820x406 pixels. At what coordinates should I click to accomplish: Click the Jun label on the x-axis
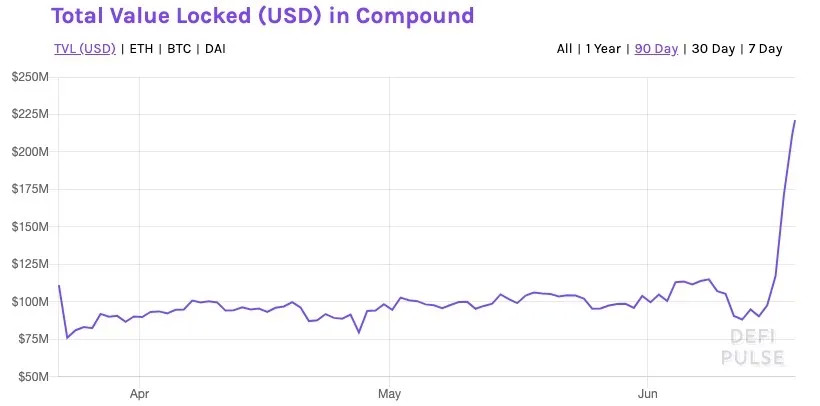[648, 393]
